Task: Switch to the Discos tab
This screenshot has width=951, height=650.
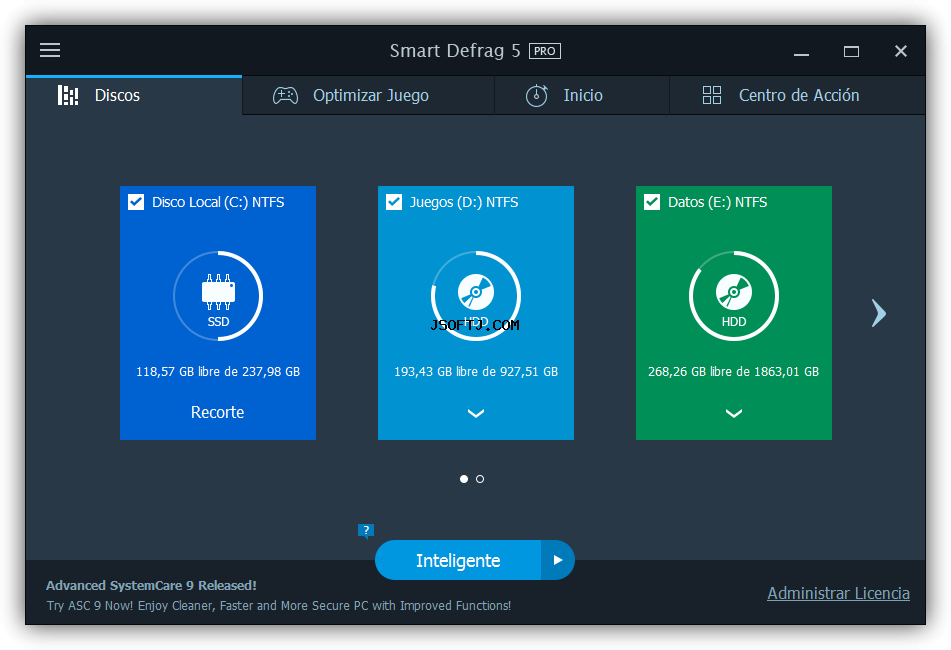Action: pos(134,95)
